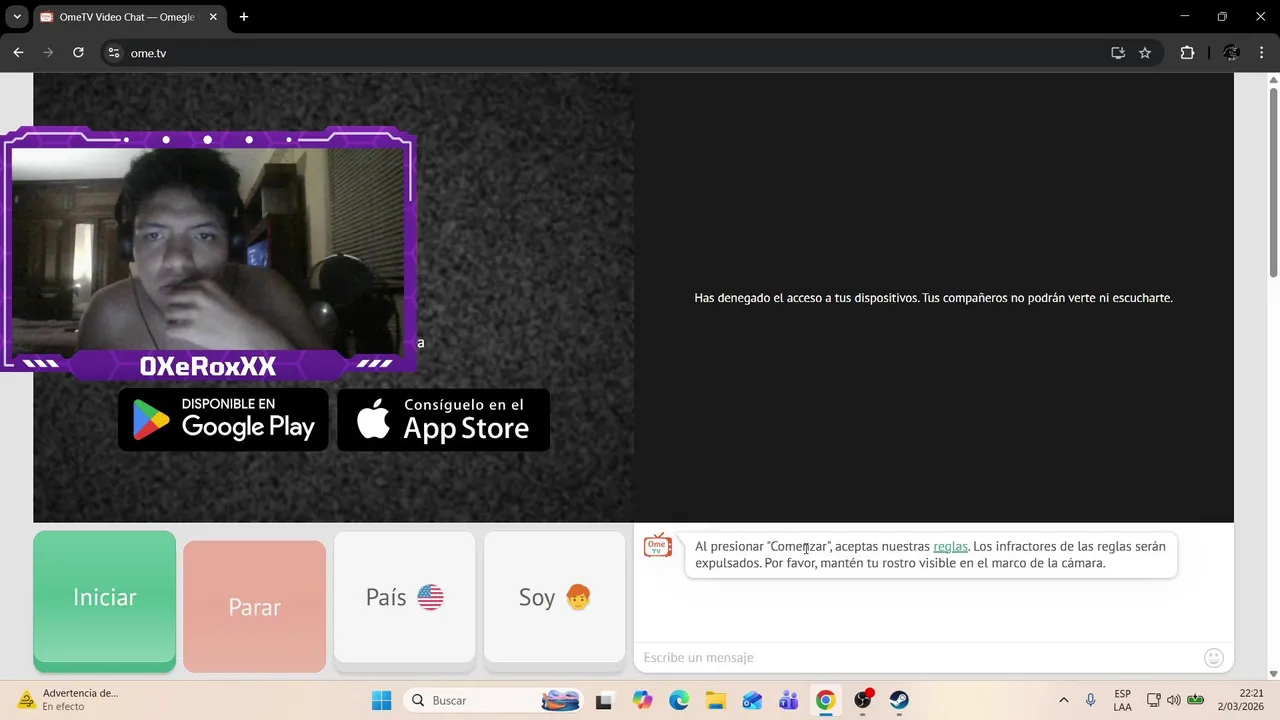This screenshot has width=1280, height=720.
Task: Open the Google Play store badge
Action: pyautogui.click(x=223, y=419)
